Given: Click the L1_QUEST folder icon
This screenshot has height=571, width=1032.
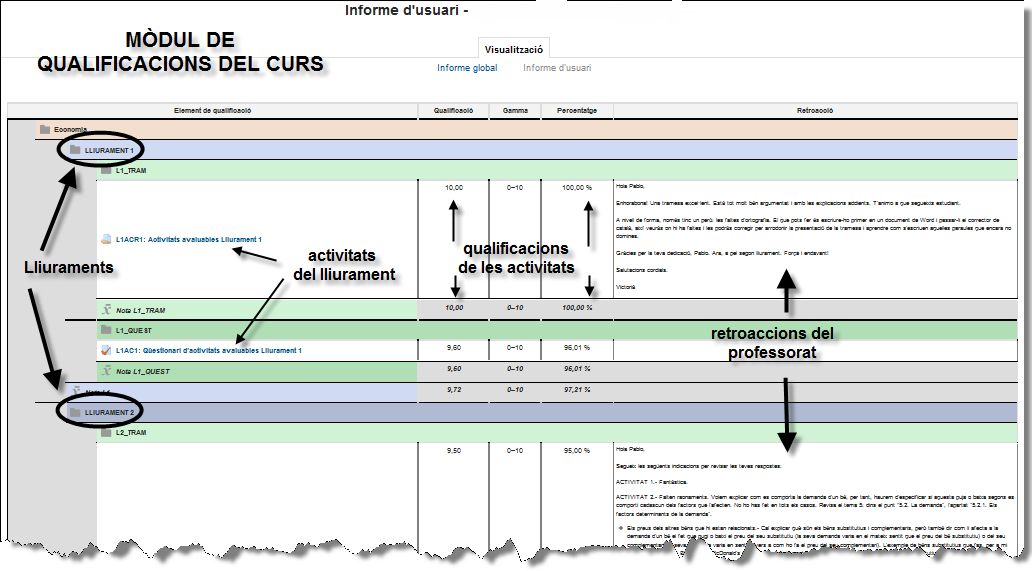Looking at the screenshot, I should coord(105,329).
